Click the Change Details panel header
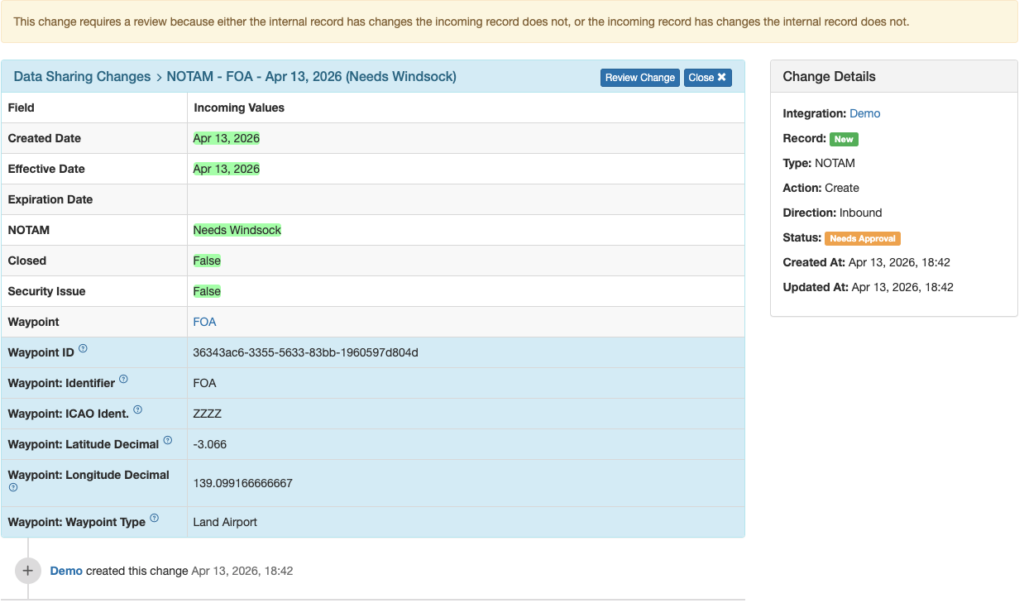 (893, 77)
